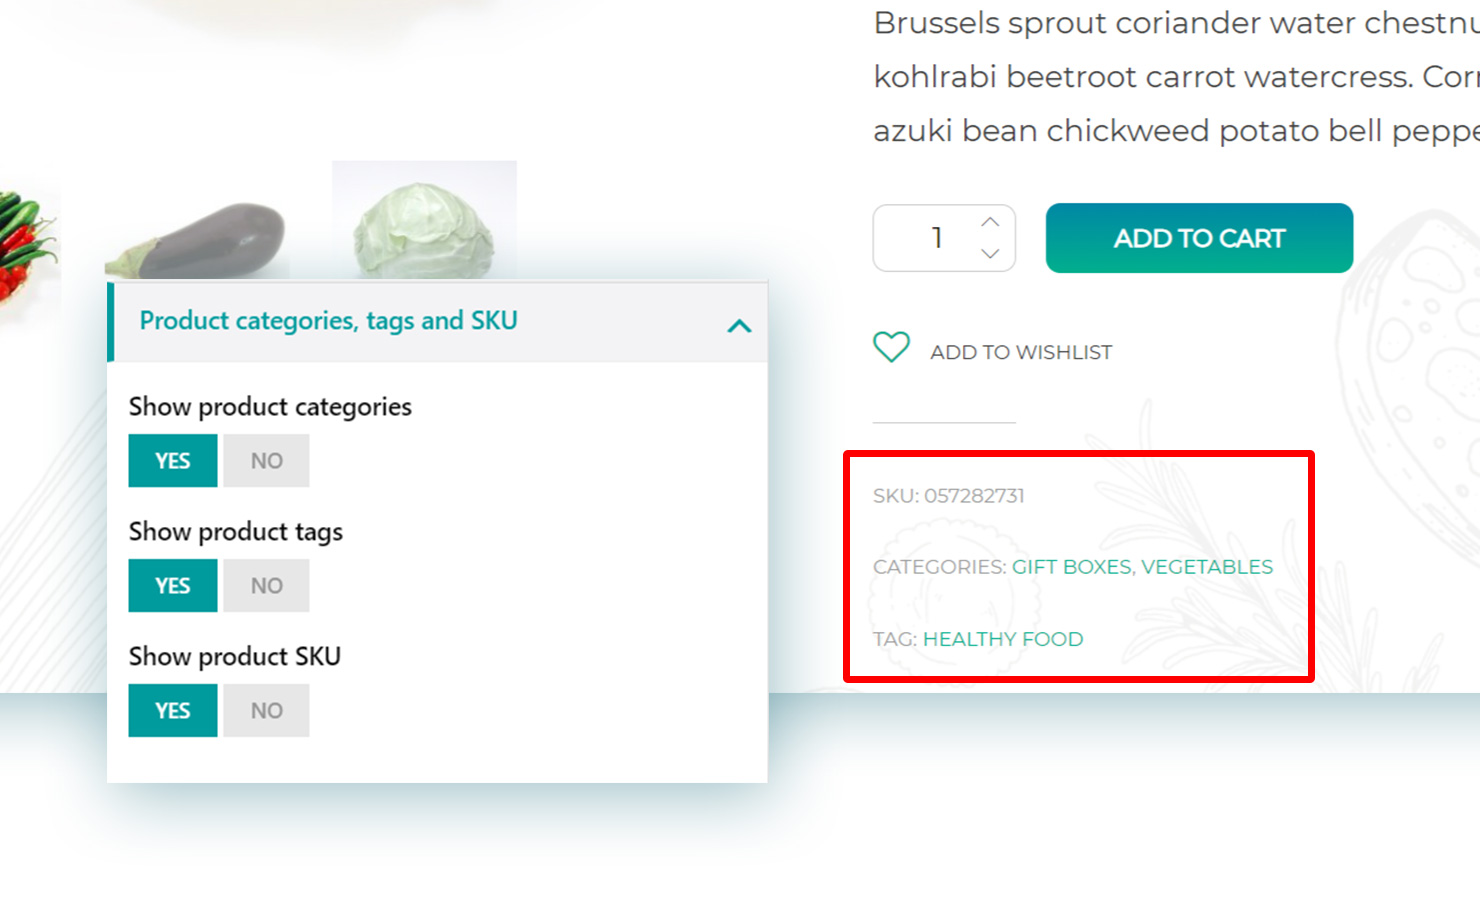
Task: Set Show product SKU to NO
Action: (266, 711)
